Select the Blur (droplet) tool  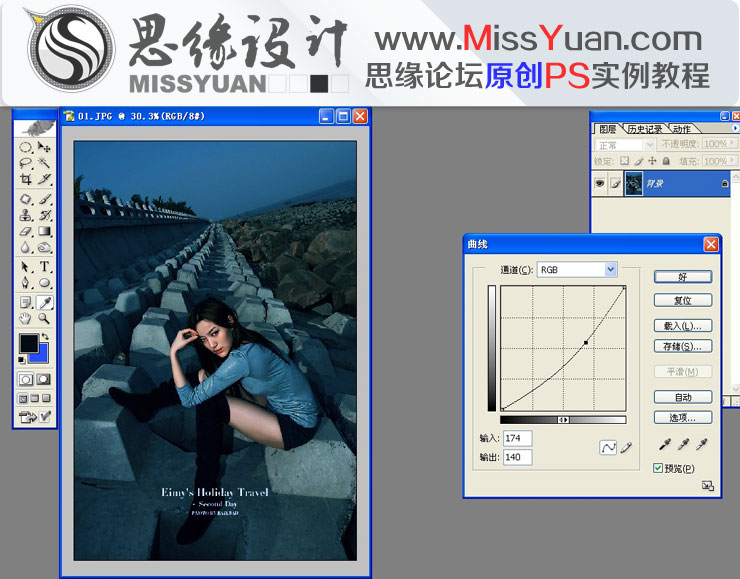[26, 247]
